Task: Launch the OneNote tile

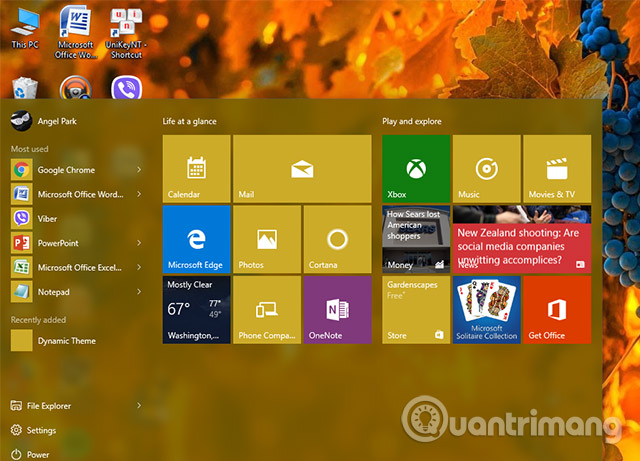Action: [x=338, y=310]
